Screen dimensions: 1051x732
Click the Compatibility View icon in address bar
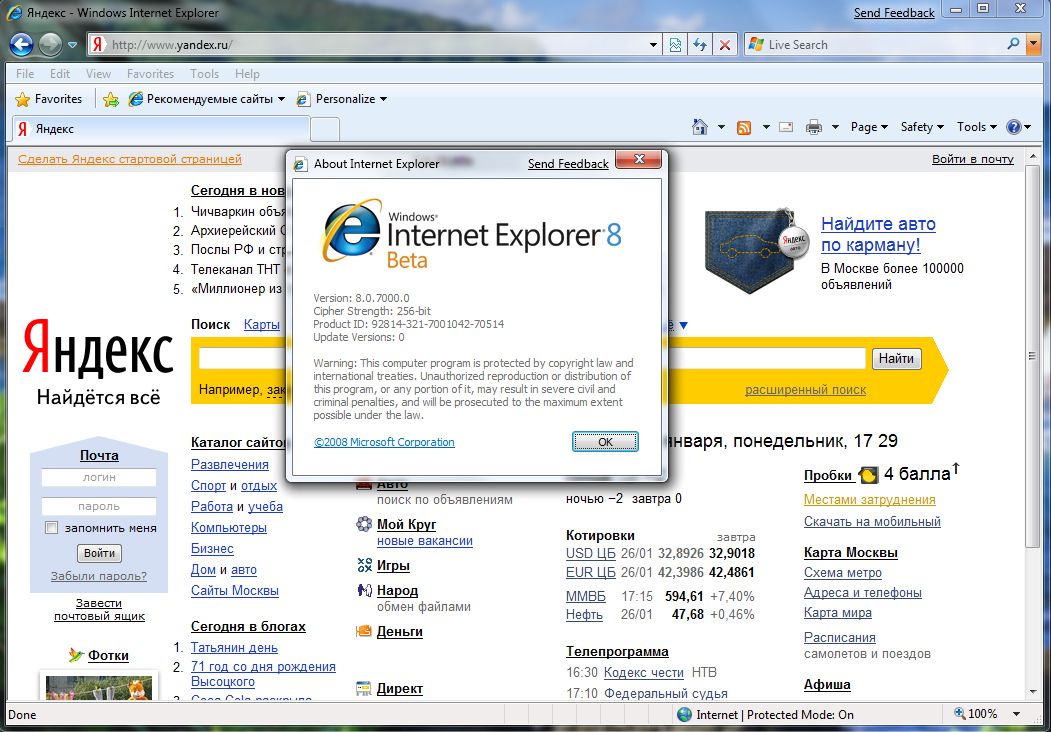[676, 45]
